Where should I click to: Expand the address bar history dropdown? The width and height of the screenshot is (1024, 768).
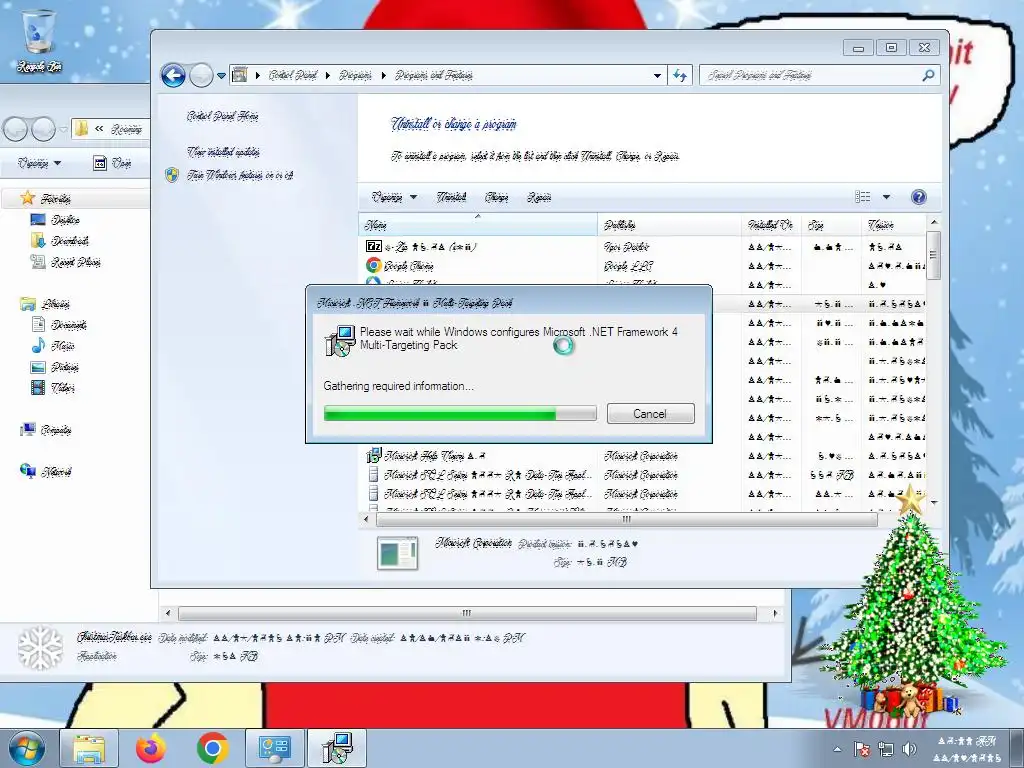tap(657, 76)
